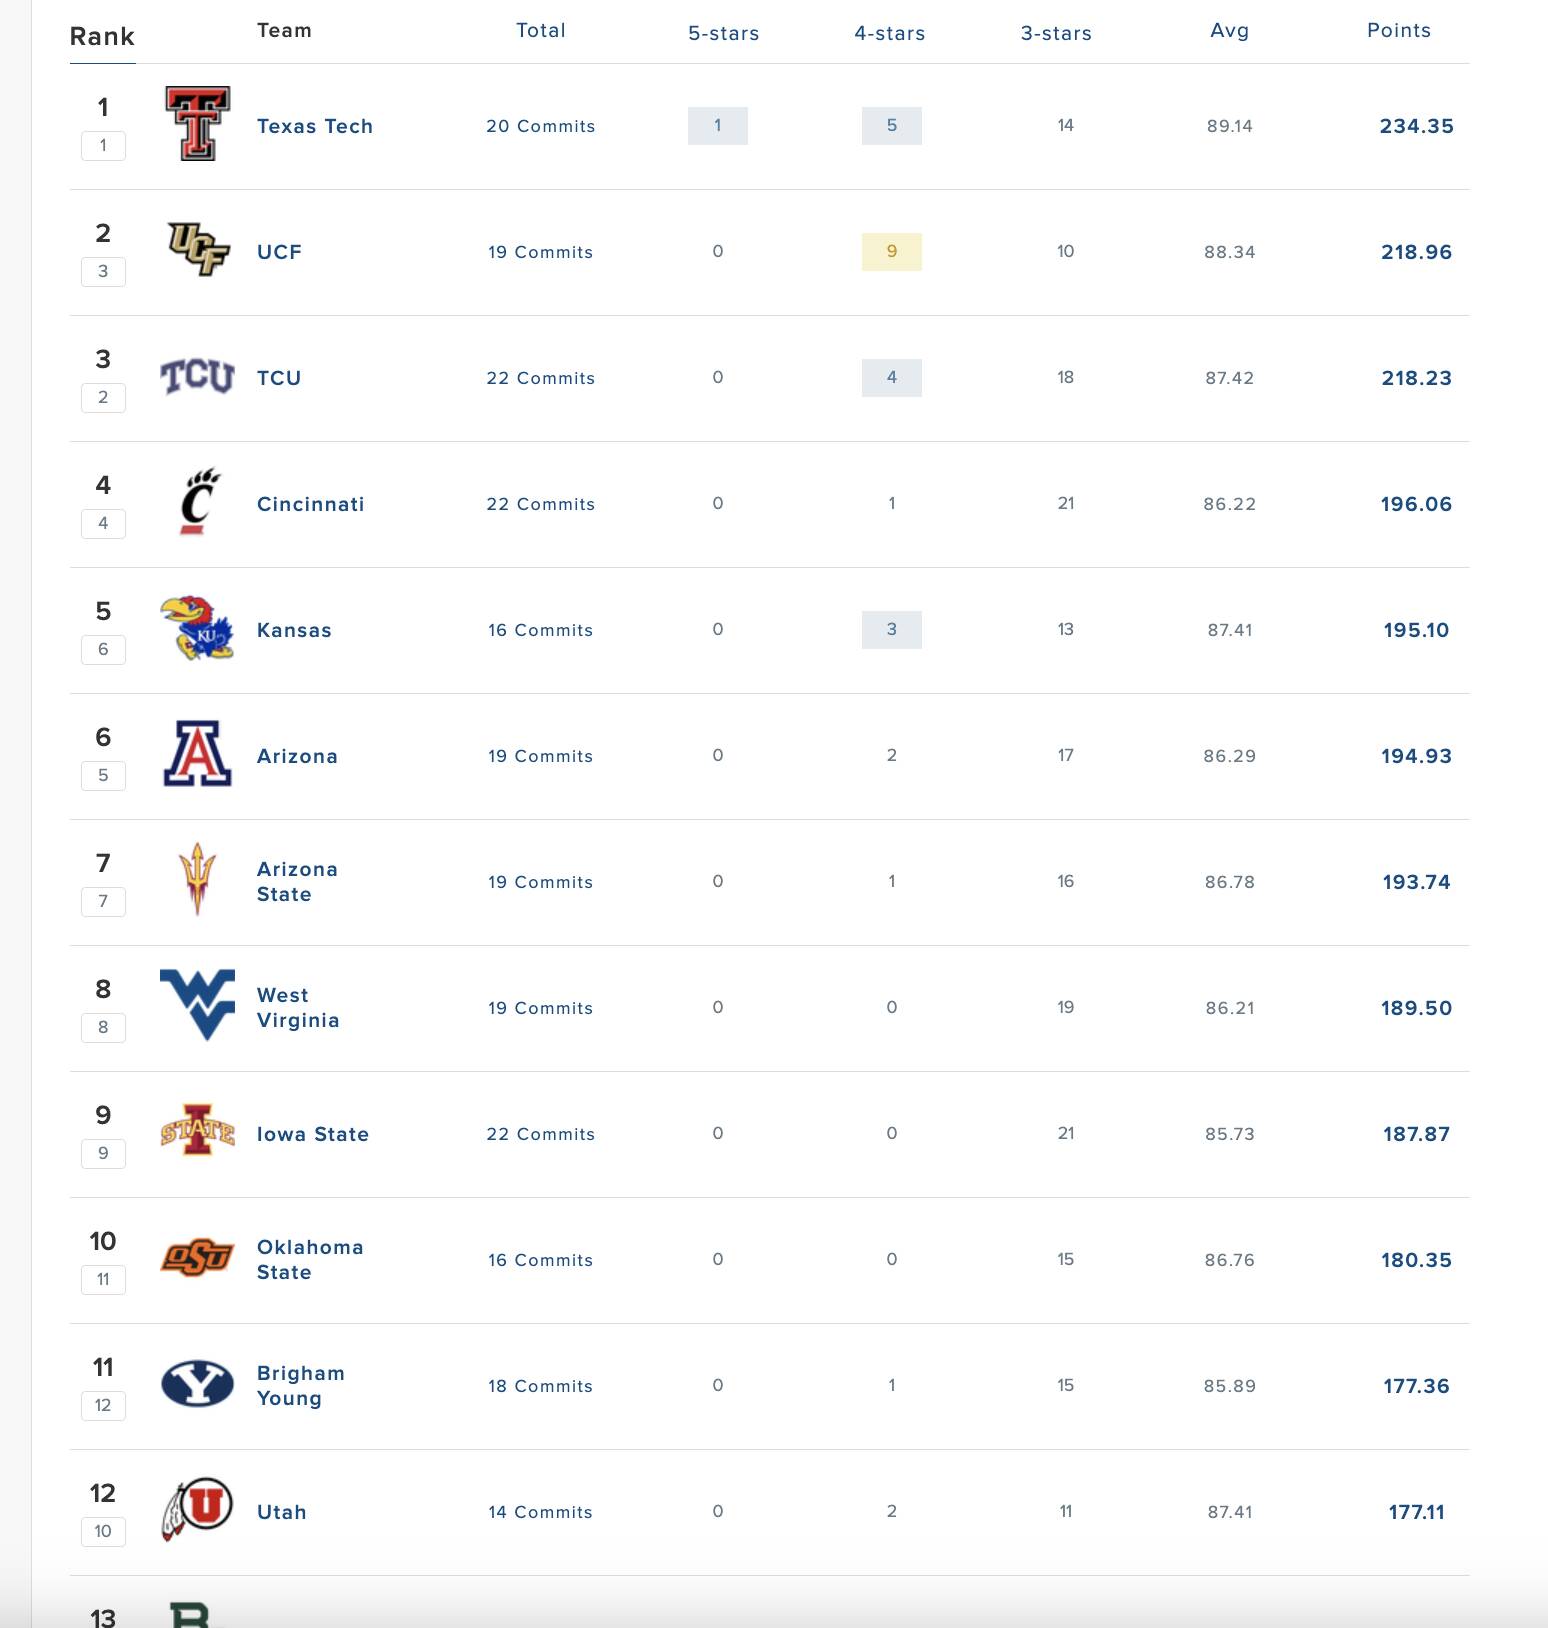The height and width of the screenshot is (1628, 1548).
Task: Sort by the Points column header
Action: [x=1398, y=31]
